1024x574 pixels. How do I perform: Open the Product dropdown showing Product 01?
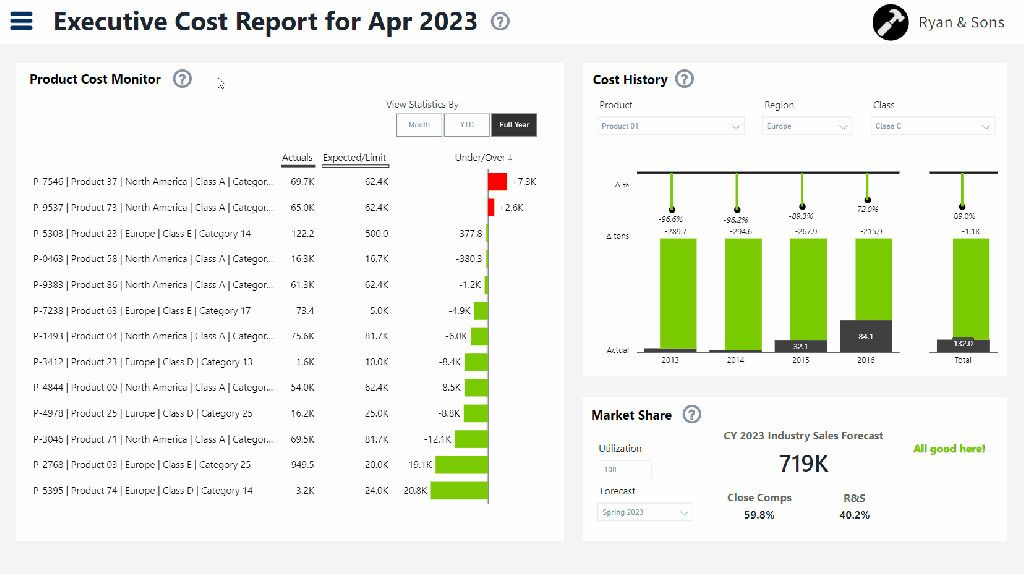tap(671, 126)
